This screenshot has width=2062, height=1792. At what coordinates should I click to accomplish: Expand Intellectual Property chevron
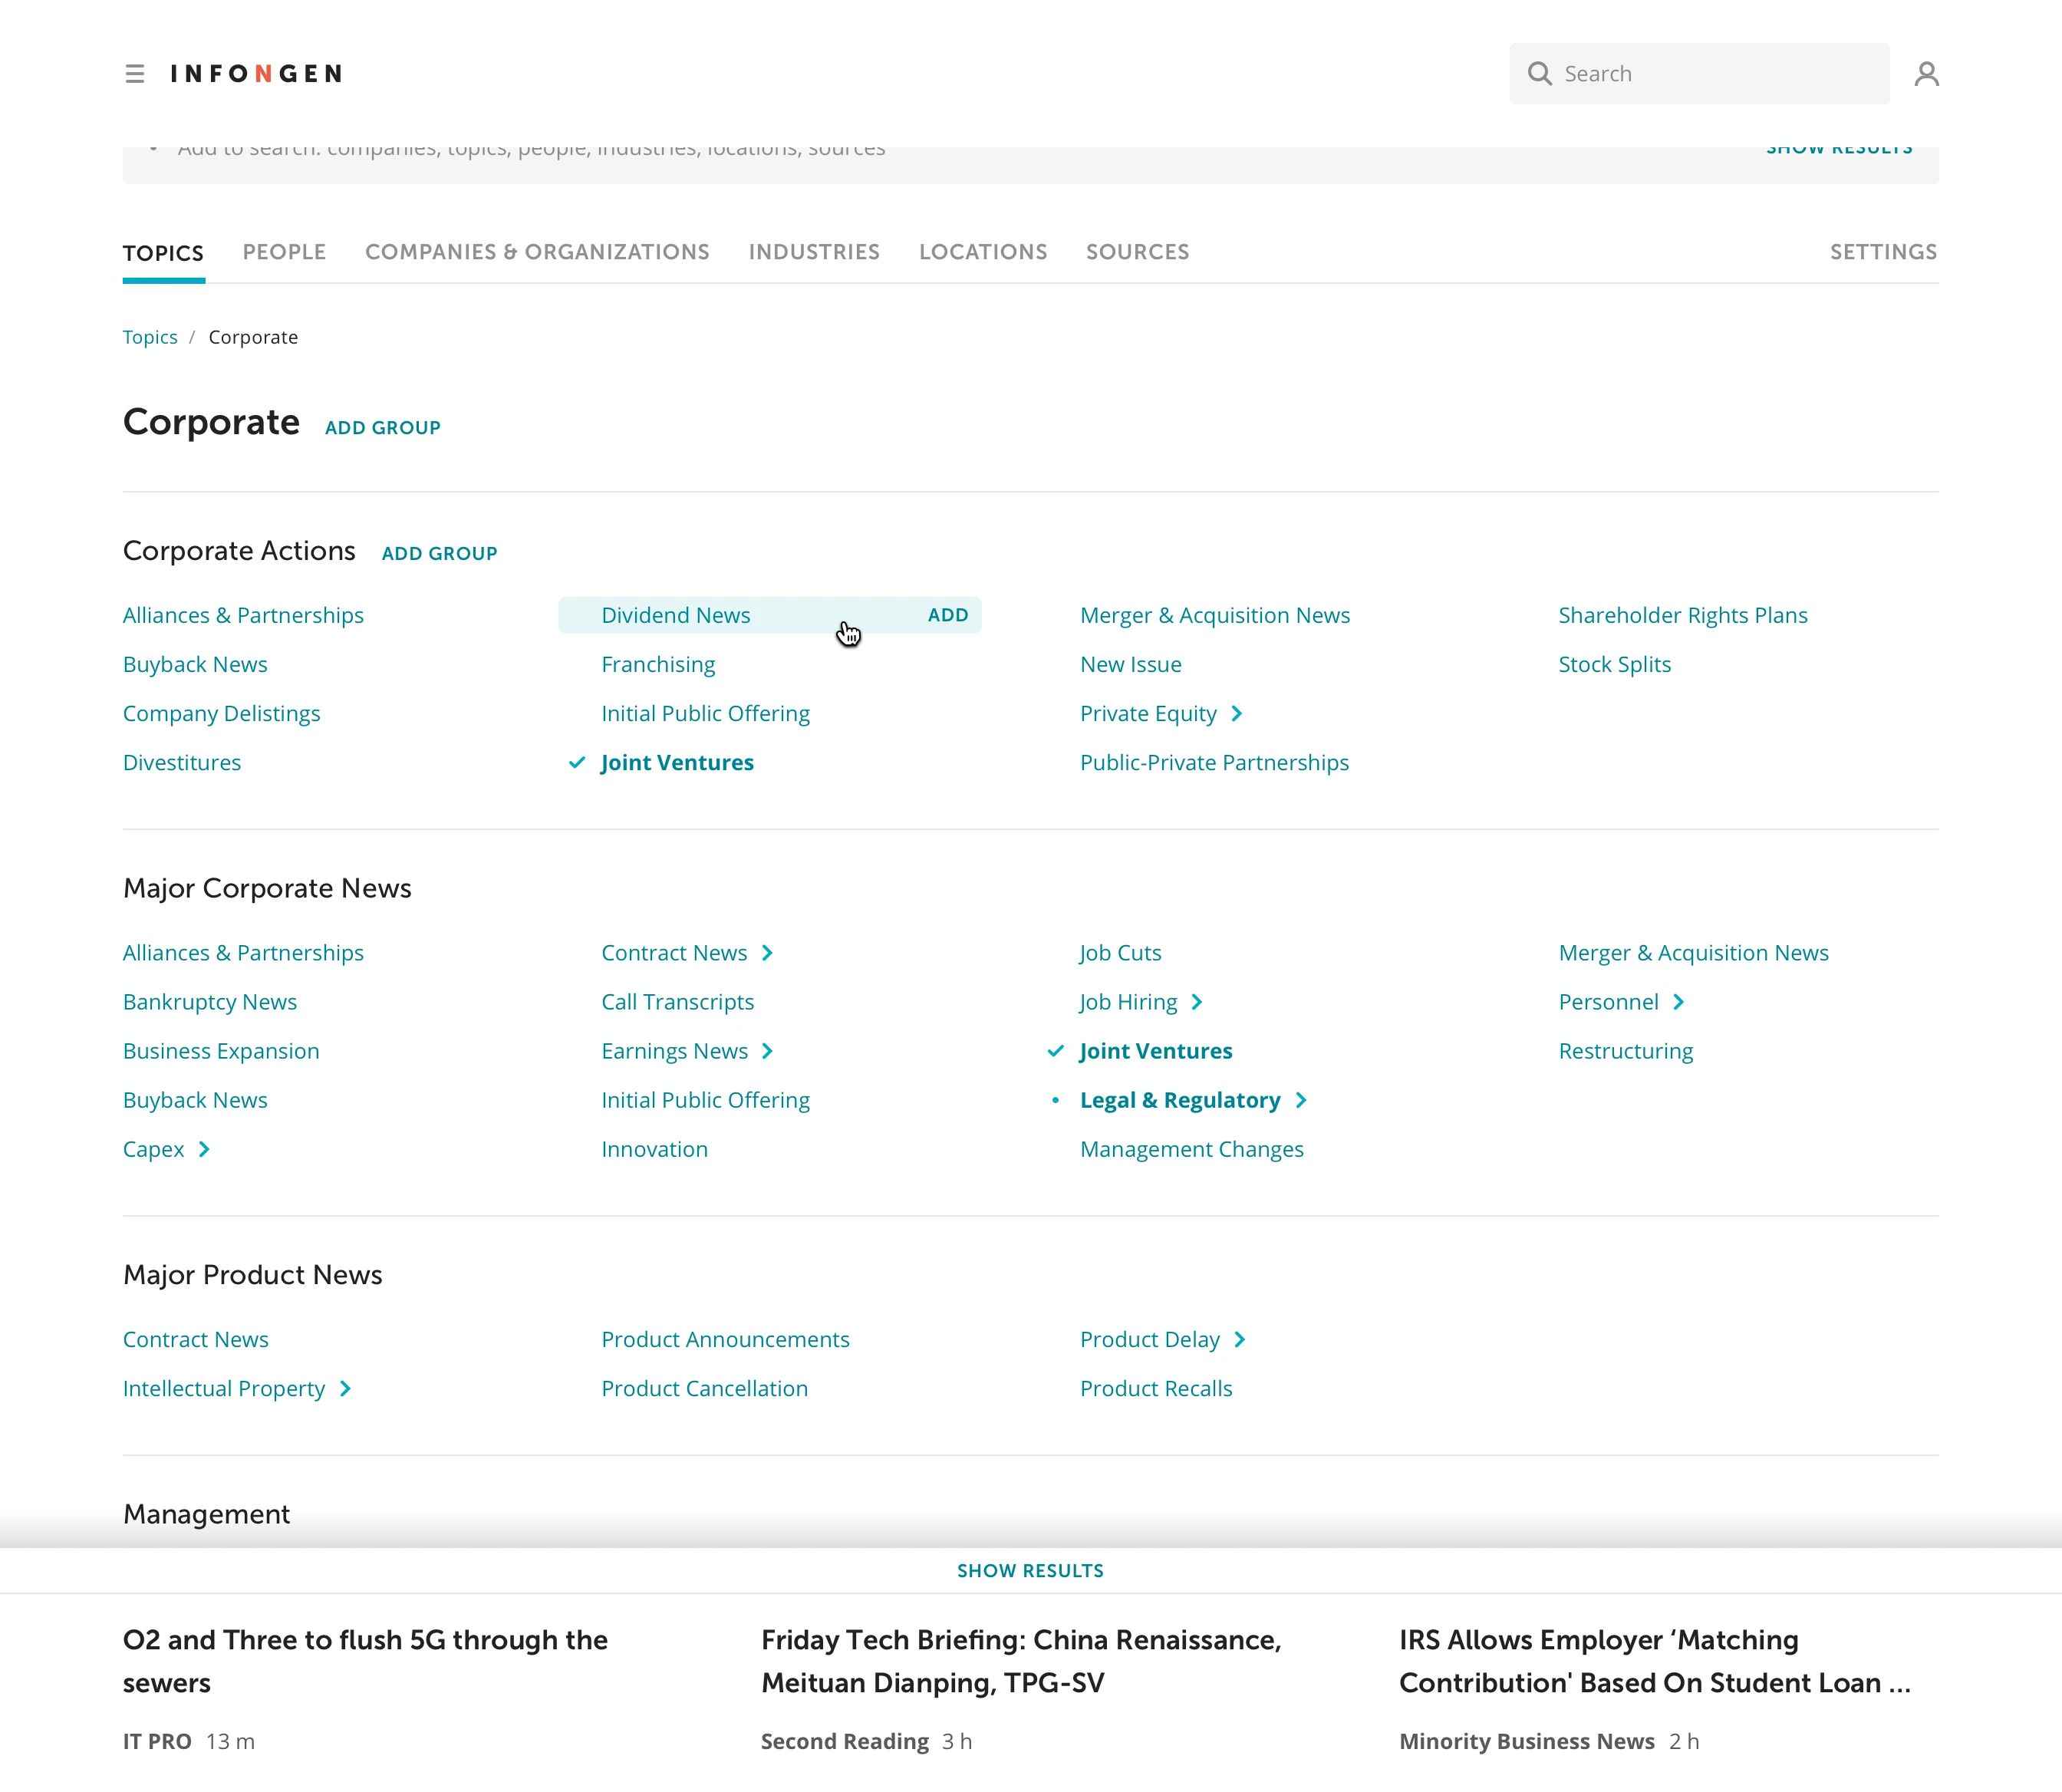click(x=345, y=1389)
